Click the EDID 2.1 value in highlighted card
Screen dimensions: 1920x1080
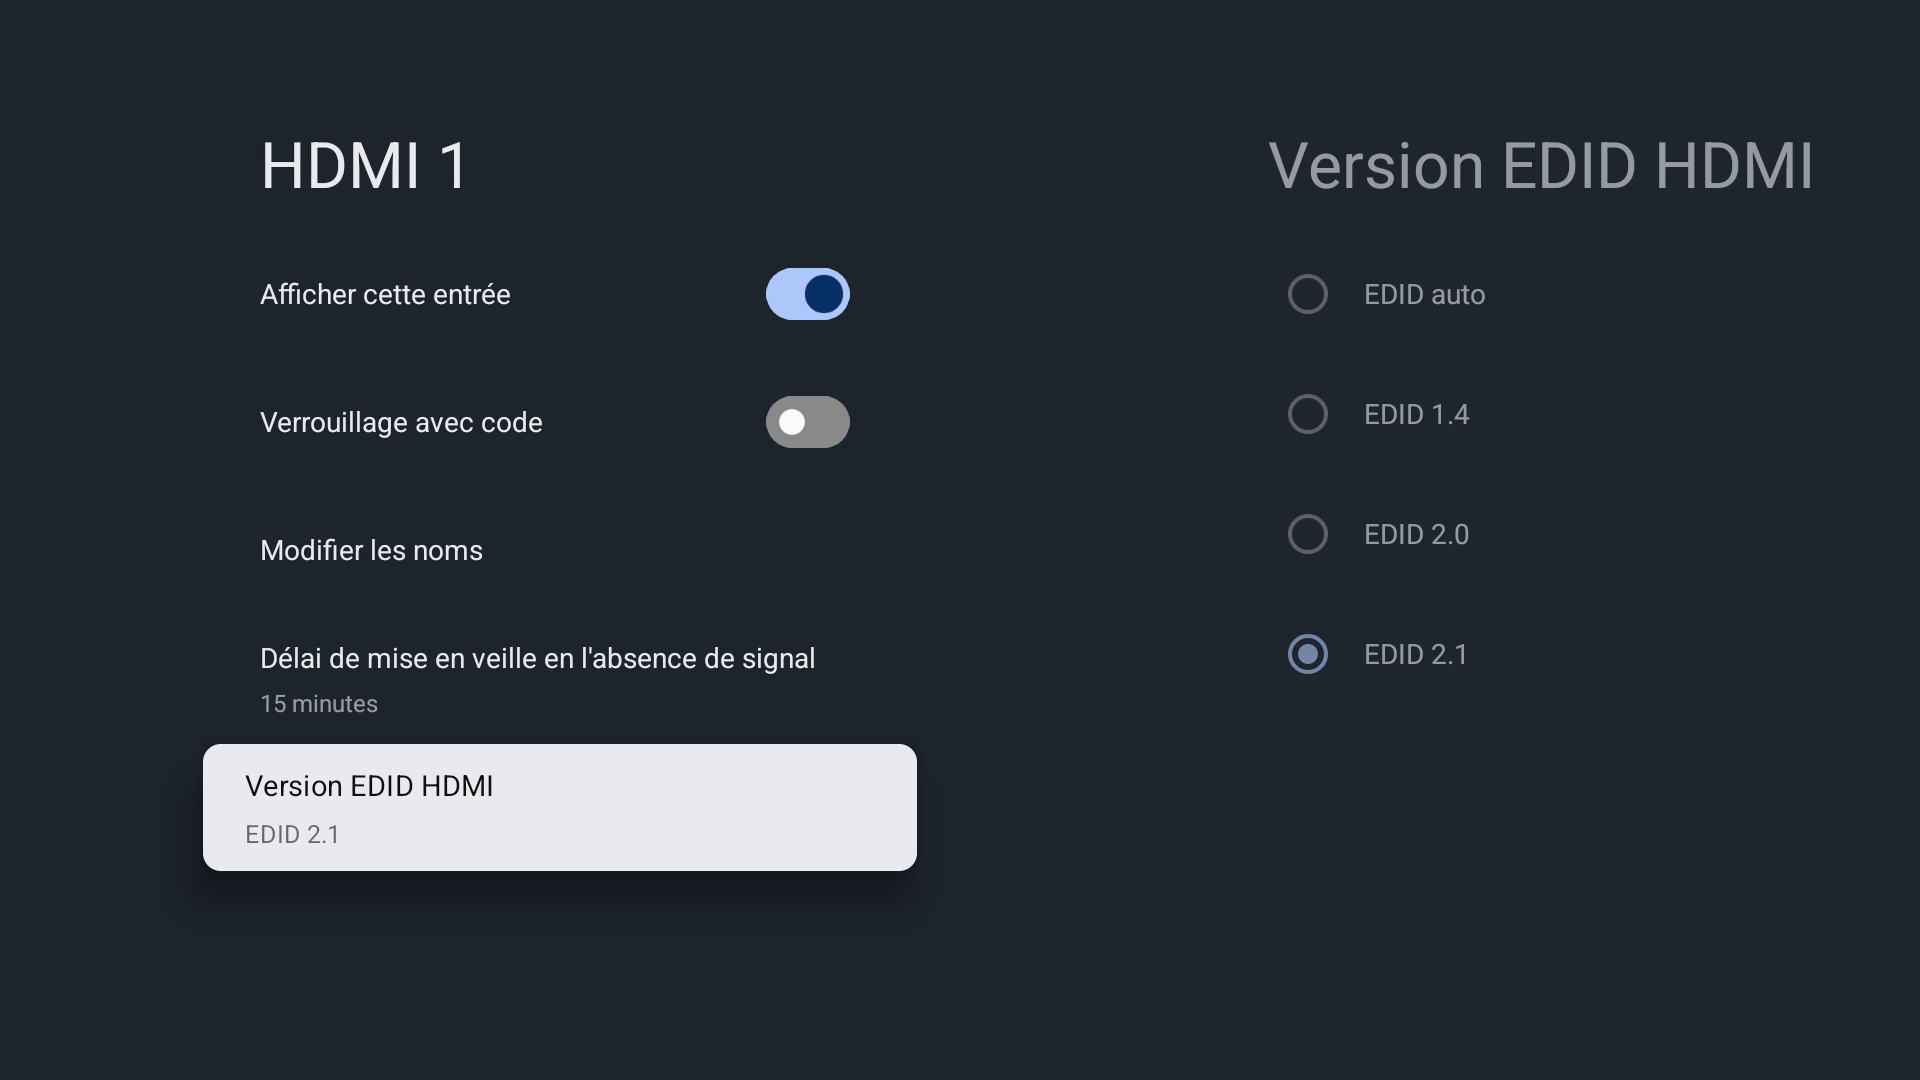pyautogui.click(x=292, y=834)
